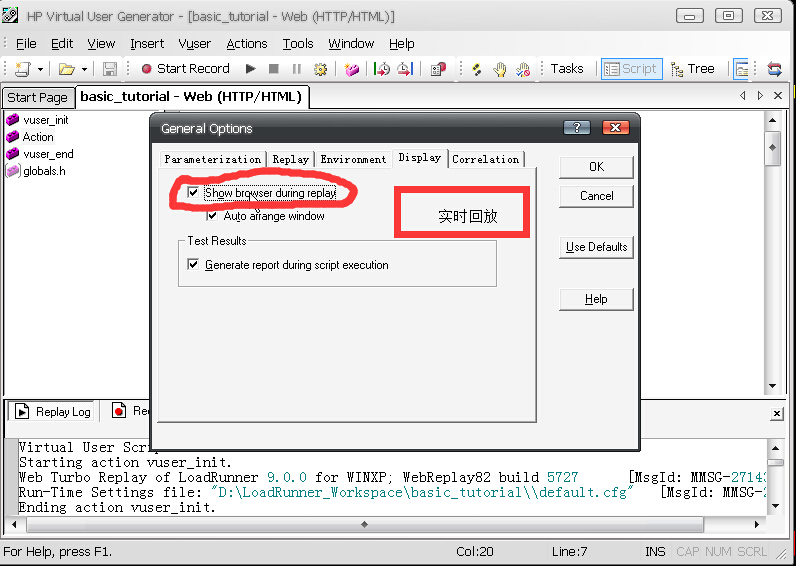This screenshot has width=797, height=566.
Task: Click editor vertical scrollbar down arrow
Action: [773, 386]
